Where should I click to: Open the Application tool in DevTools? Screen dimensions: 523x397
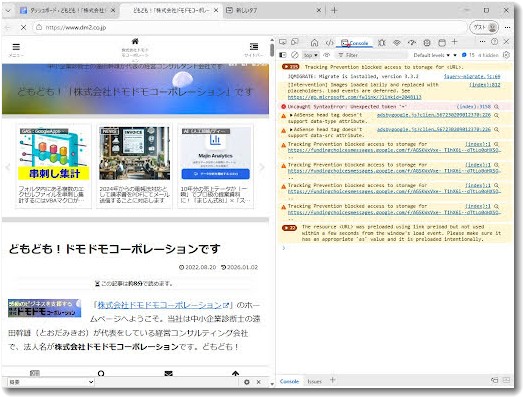click(442, 43)
